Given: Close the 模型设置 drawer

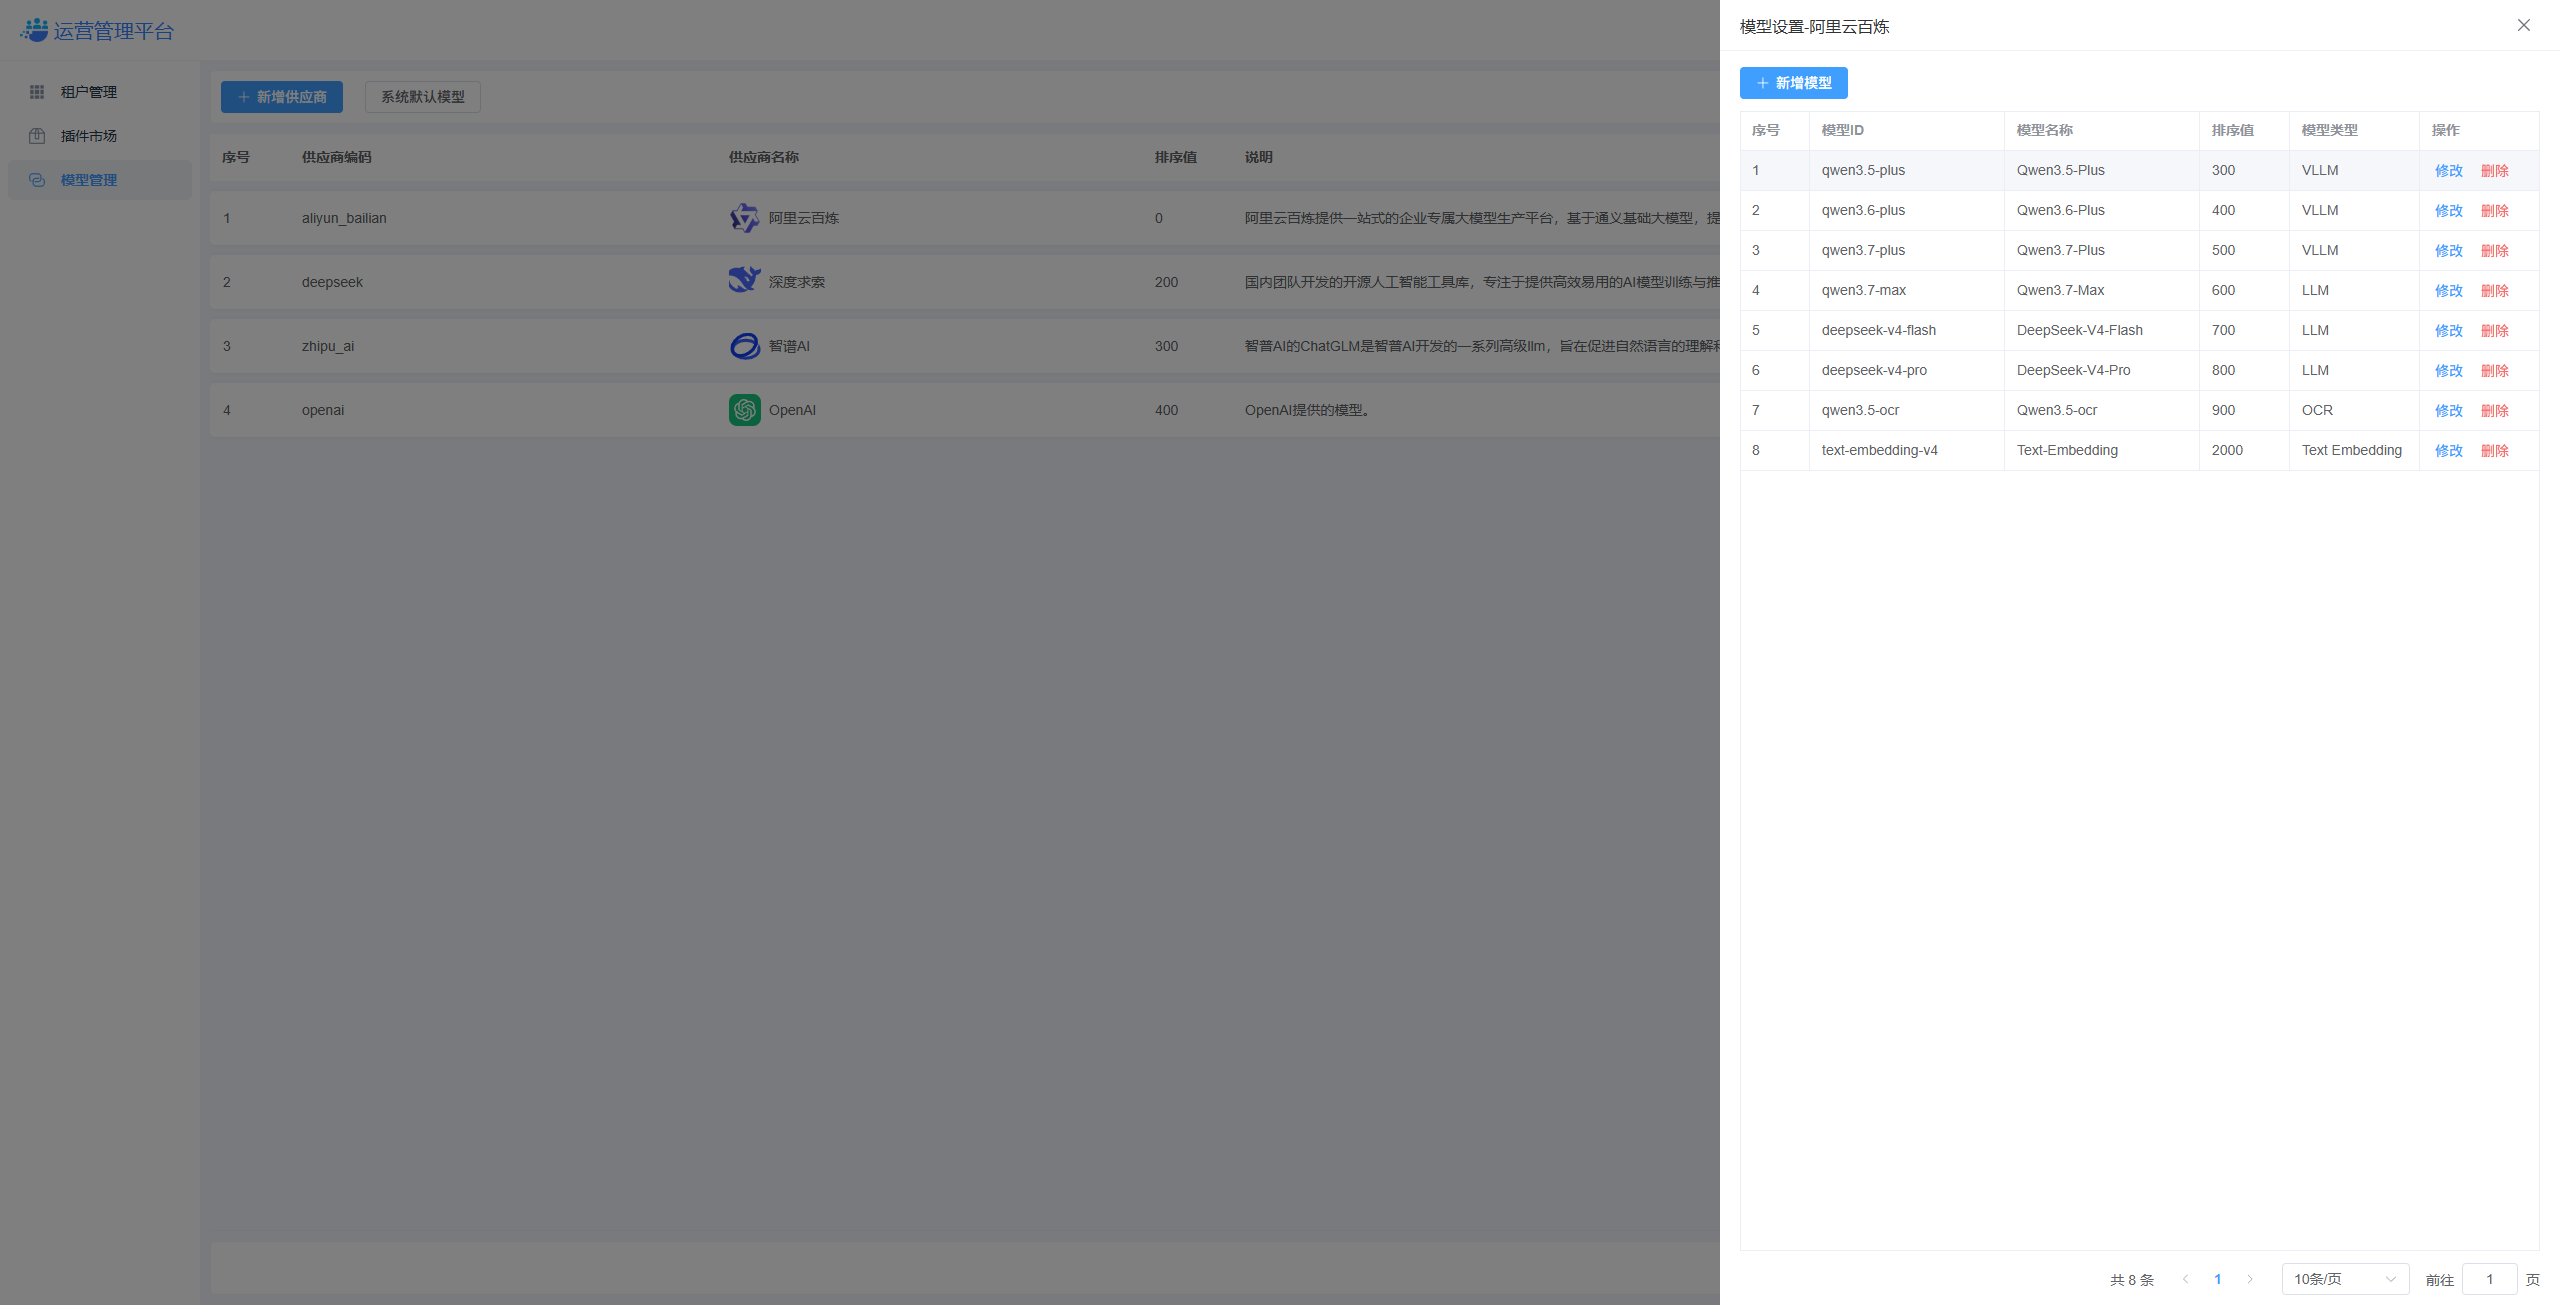Looking at the screenshot, I should tap(2523, 25).
